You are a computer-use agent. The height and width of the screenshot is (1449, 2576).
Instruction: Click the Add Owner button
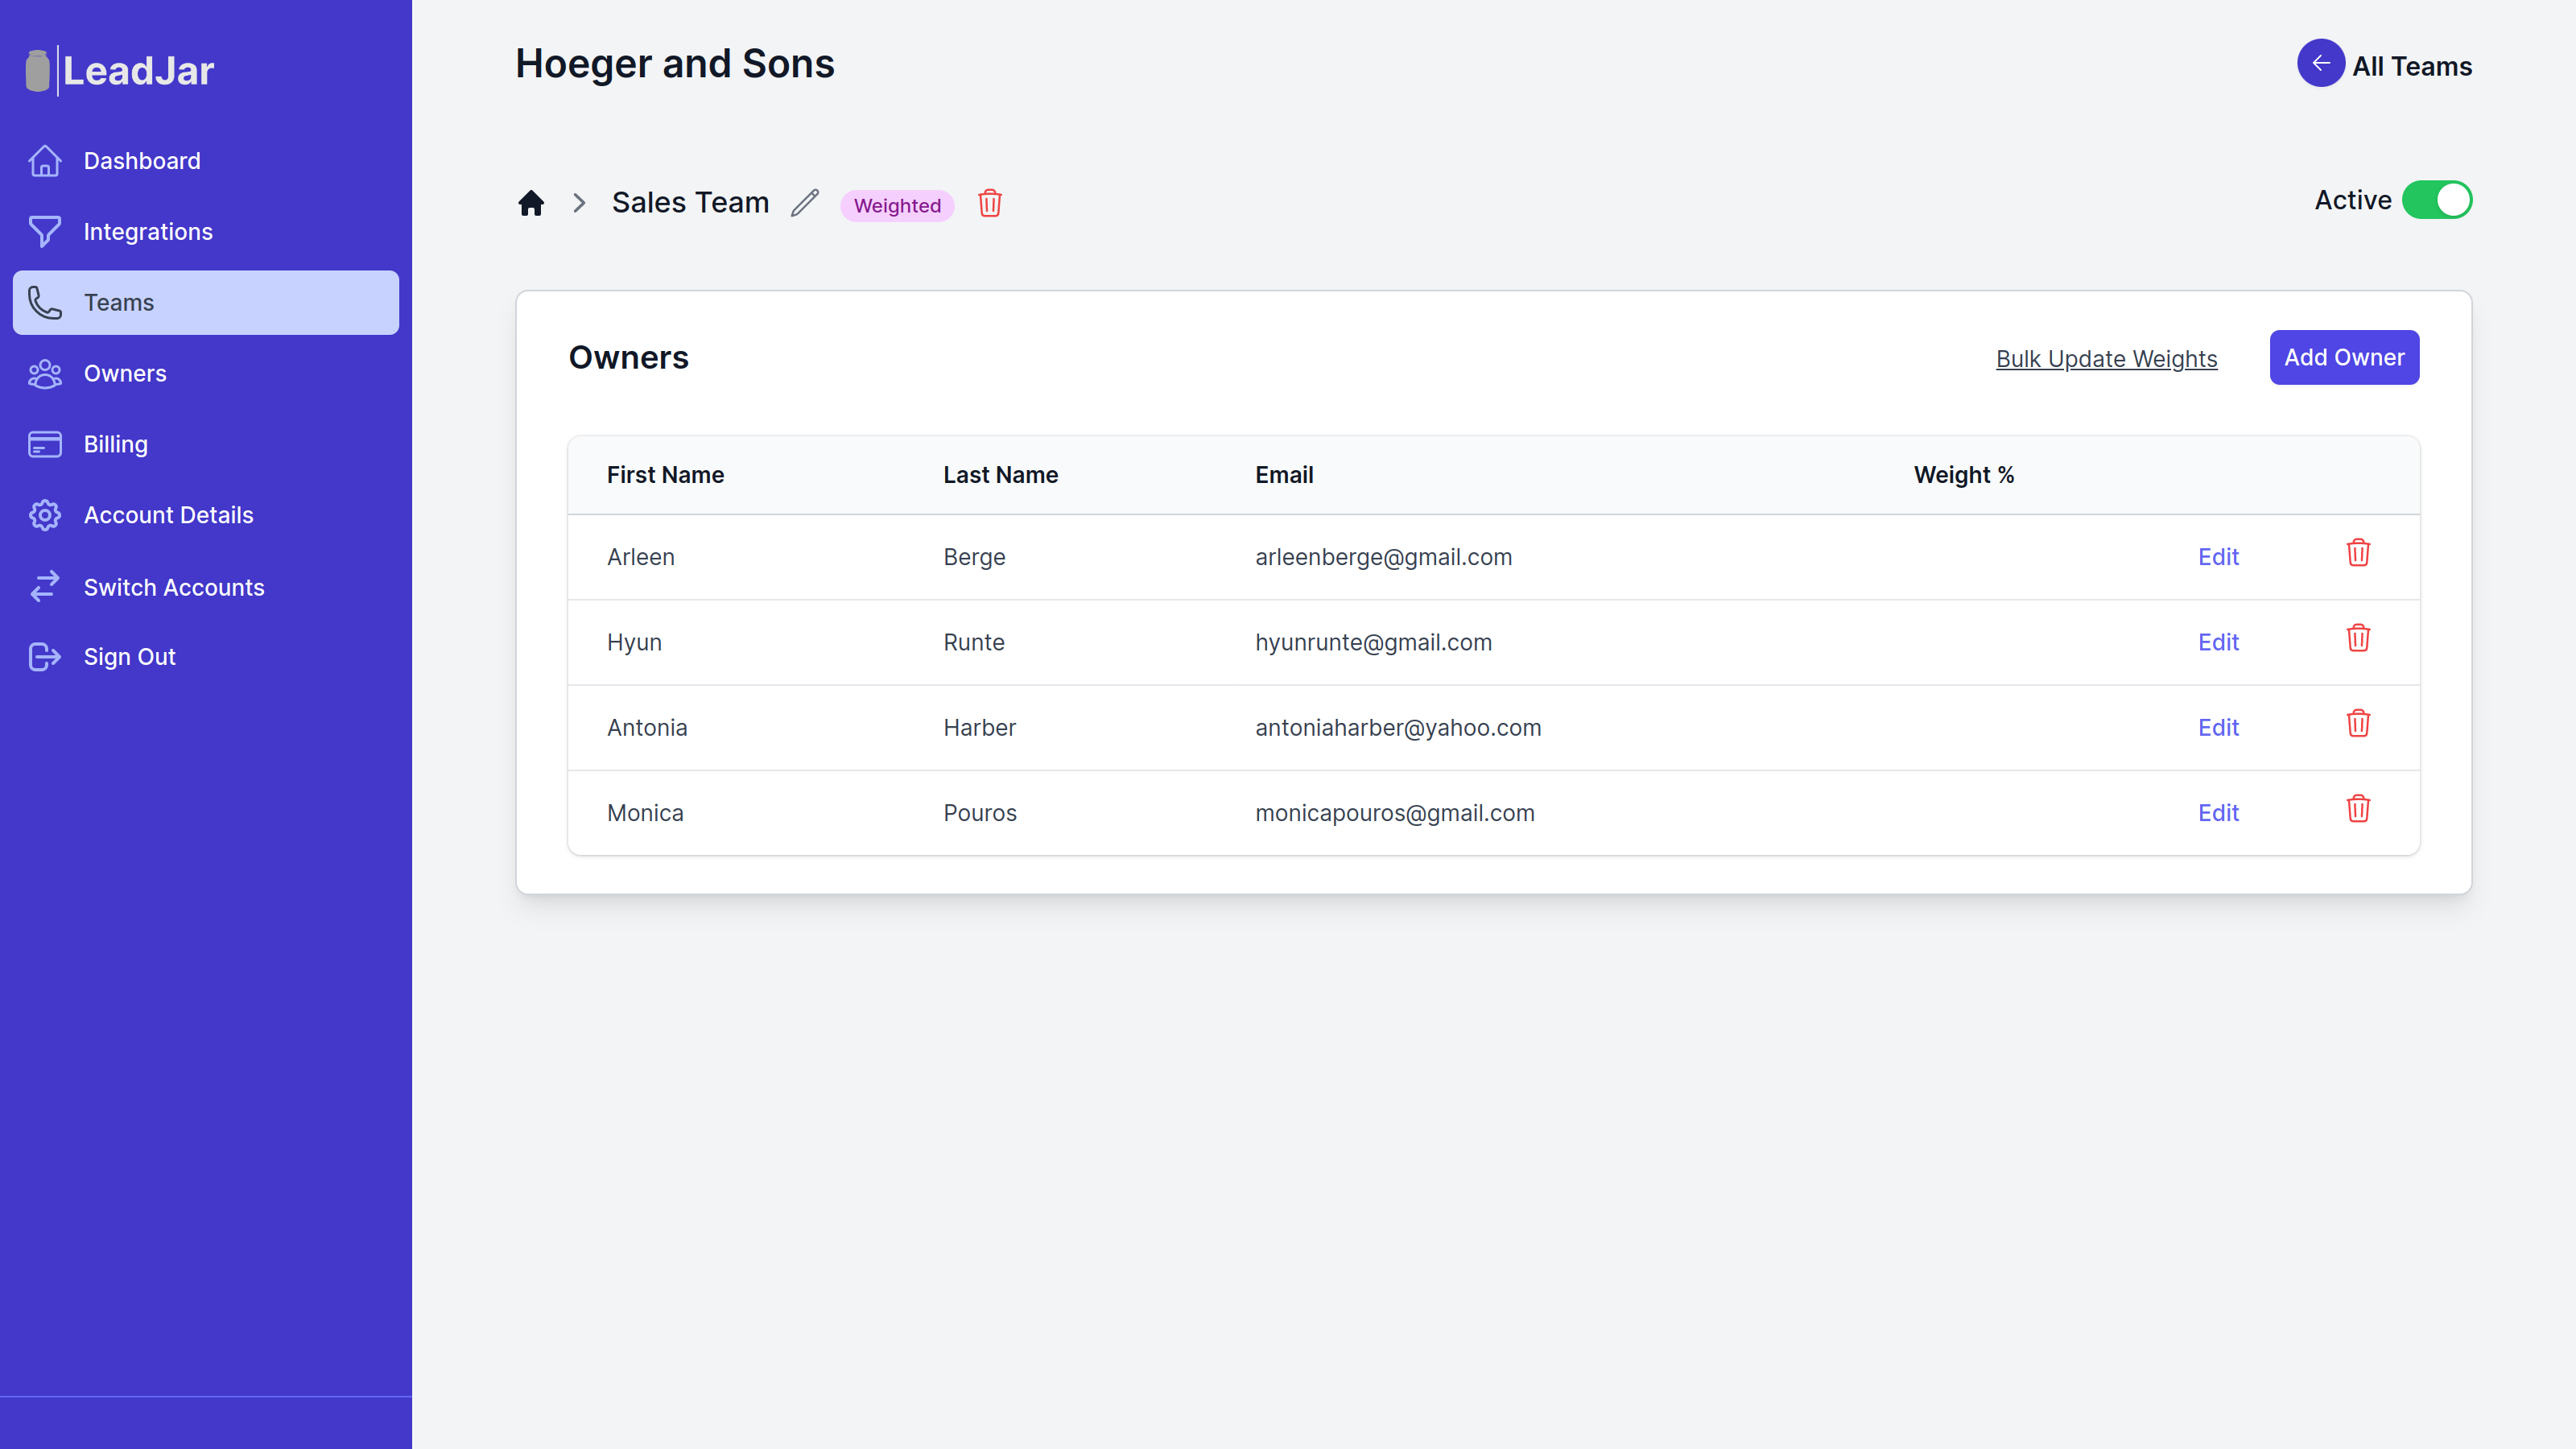(x=2343, y=357)
